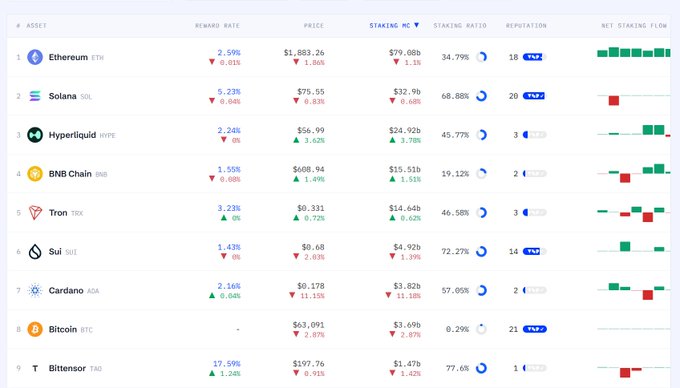Click Hyperliquid staking MC $24.92b
The height and width of the screenshot is (388, 680).
point(405,130)
